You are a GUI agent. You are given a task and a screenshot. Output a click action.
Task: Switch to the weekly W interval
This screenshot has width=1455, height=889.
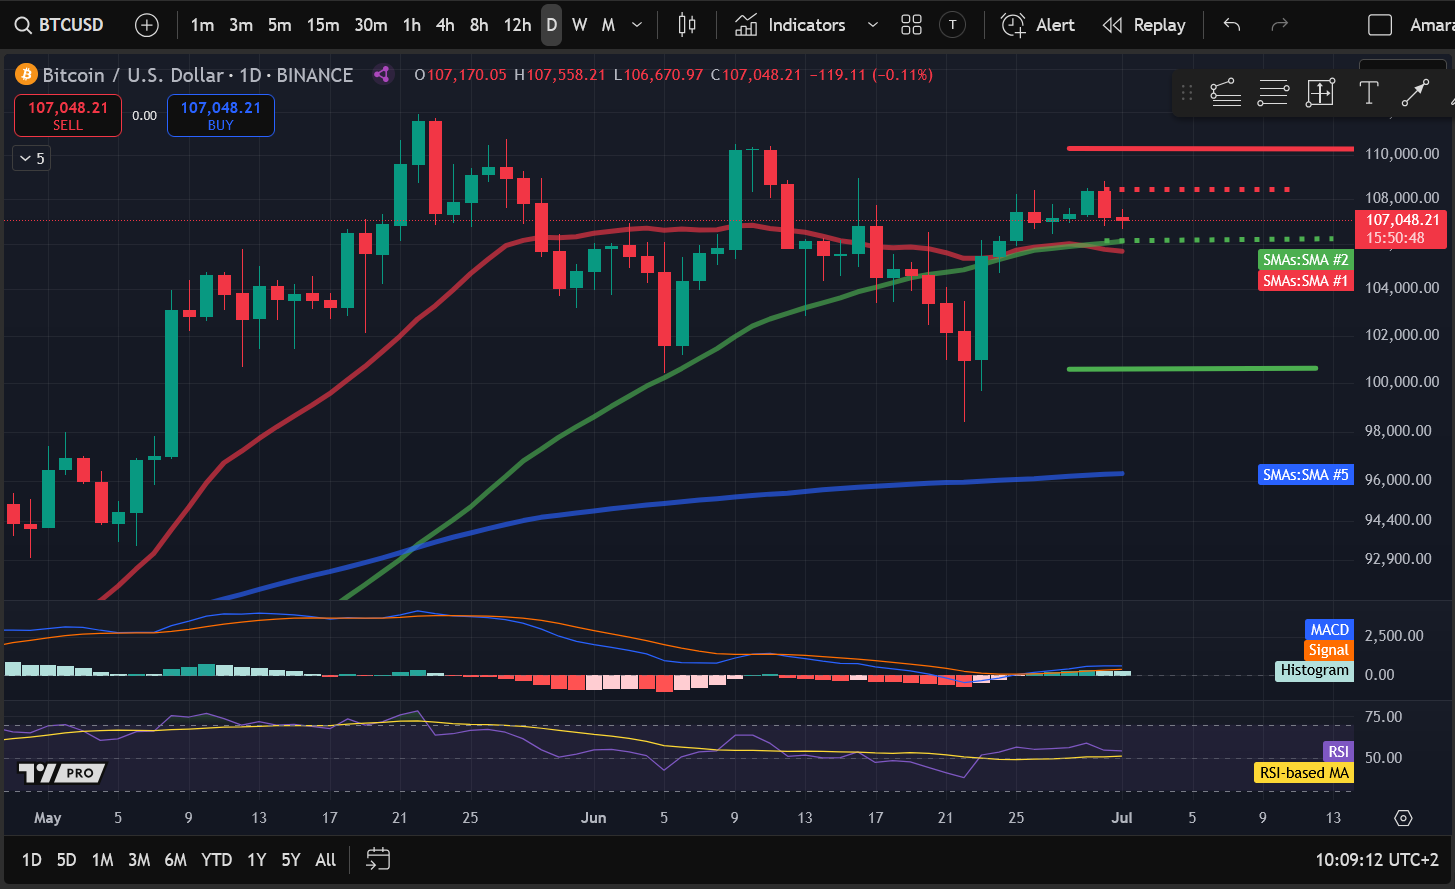click(x=580, y=25)
